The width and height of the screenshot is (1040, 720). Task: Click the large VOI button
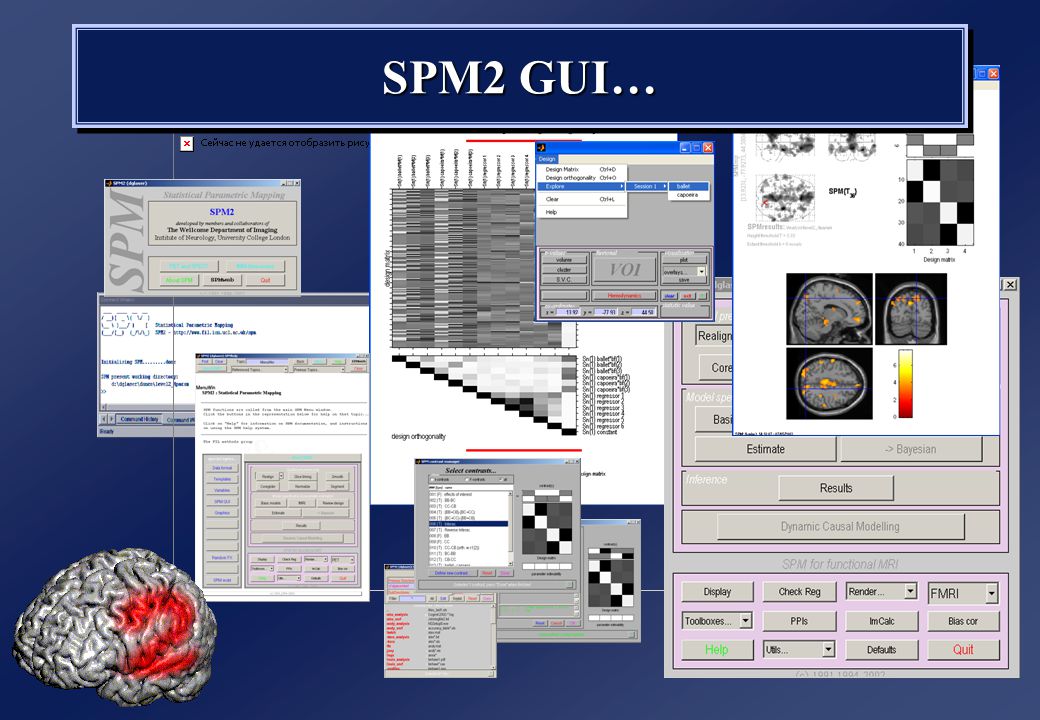[625, 270]
